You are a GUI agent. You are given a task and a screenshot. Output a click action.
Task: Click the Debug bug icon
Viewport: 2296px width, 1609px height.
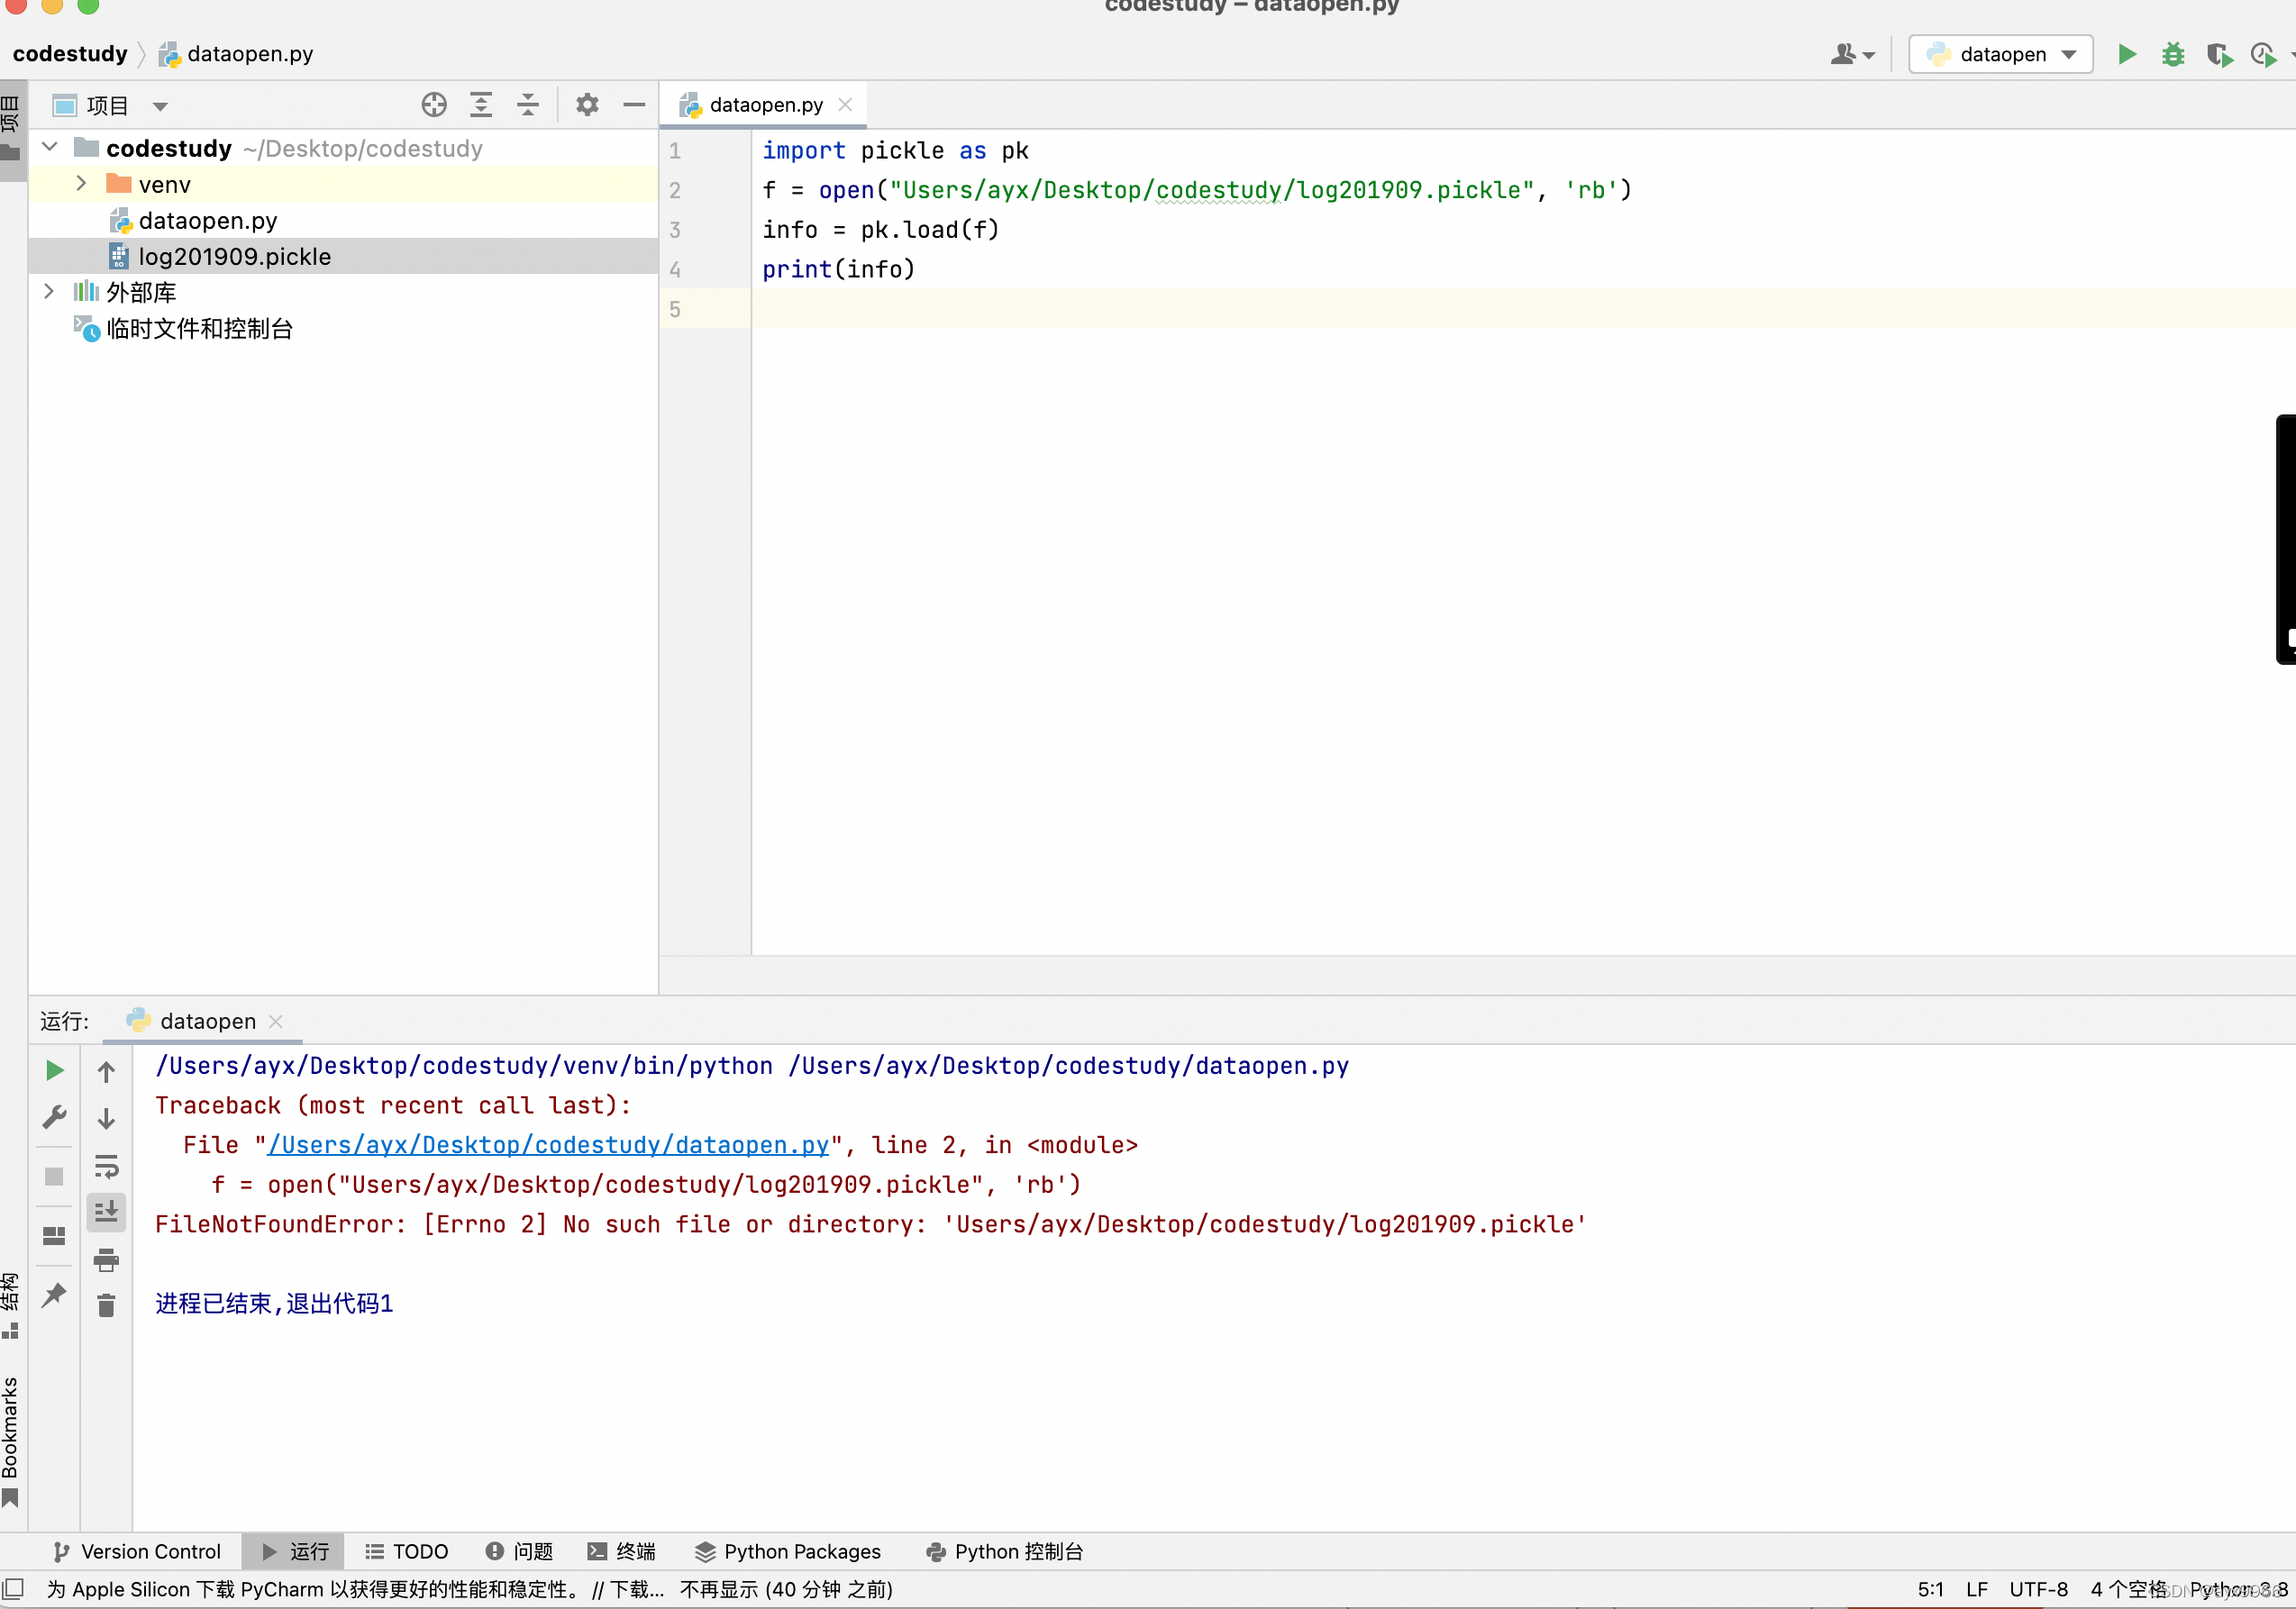pos(2173,54)
